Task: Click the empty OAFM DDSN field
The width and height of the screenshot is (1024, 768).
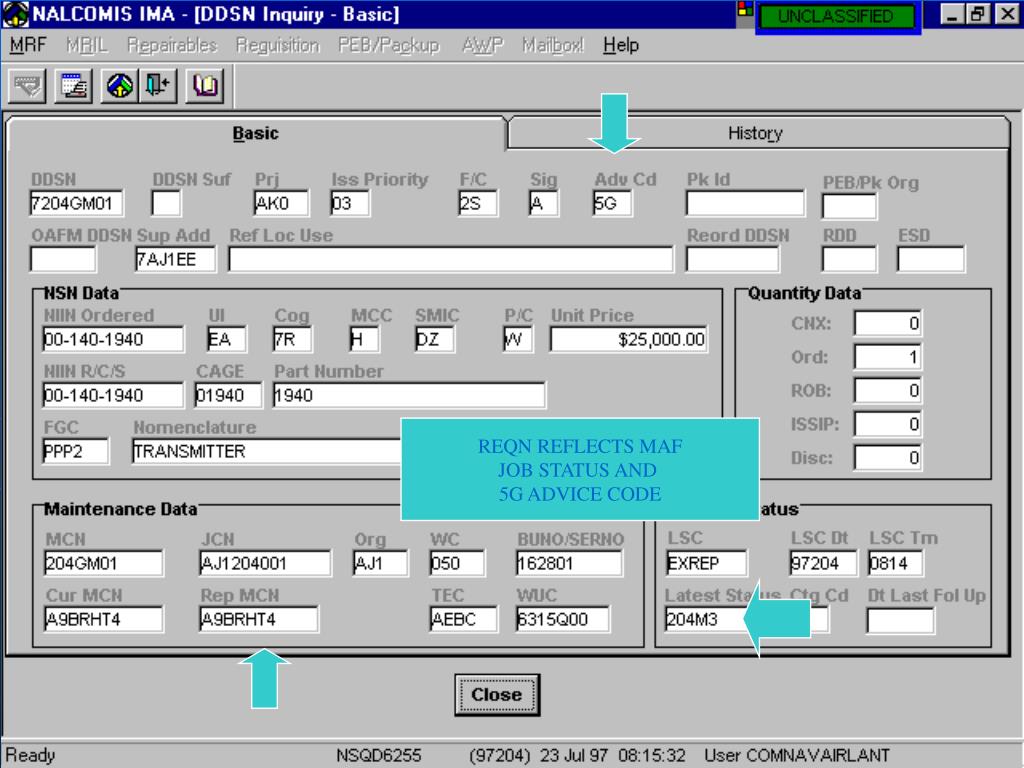Action: pyautogui.click(x=63, y=259)
